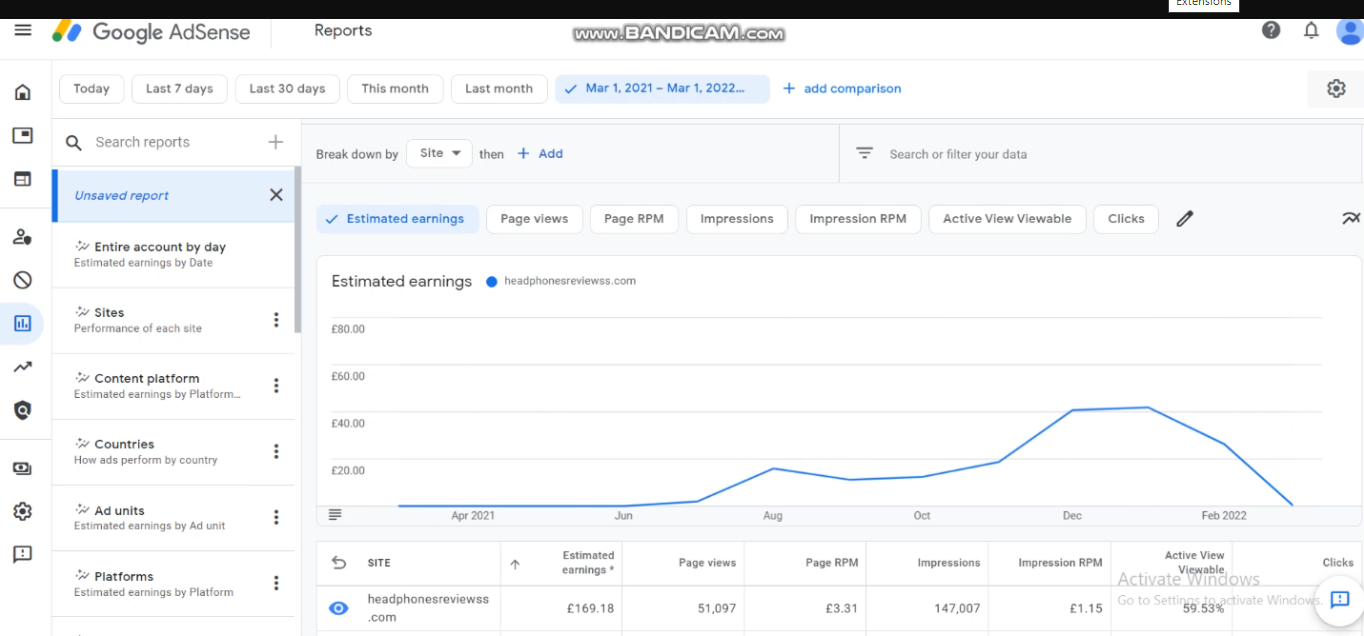This screenshot has width=1364, height=636.
Task: Focus the Search or filter your data field
Action: point(1100,154)
